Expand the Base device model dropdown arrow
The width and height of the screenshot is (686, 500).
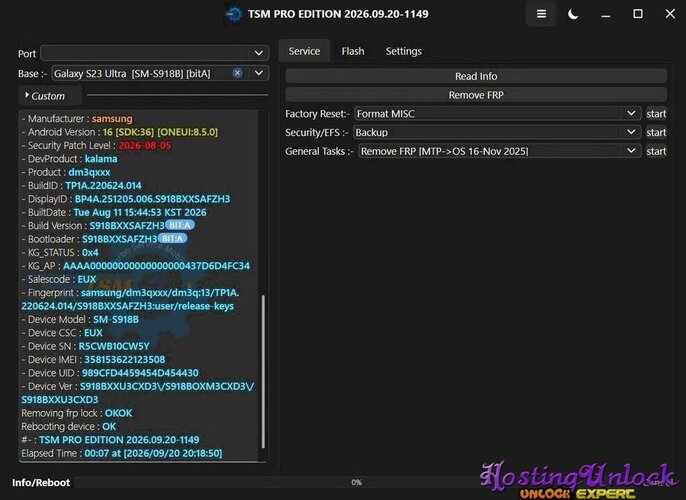click(x=259, y=73)
